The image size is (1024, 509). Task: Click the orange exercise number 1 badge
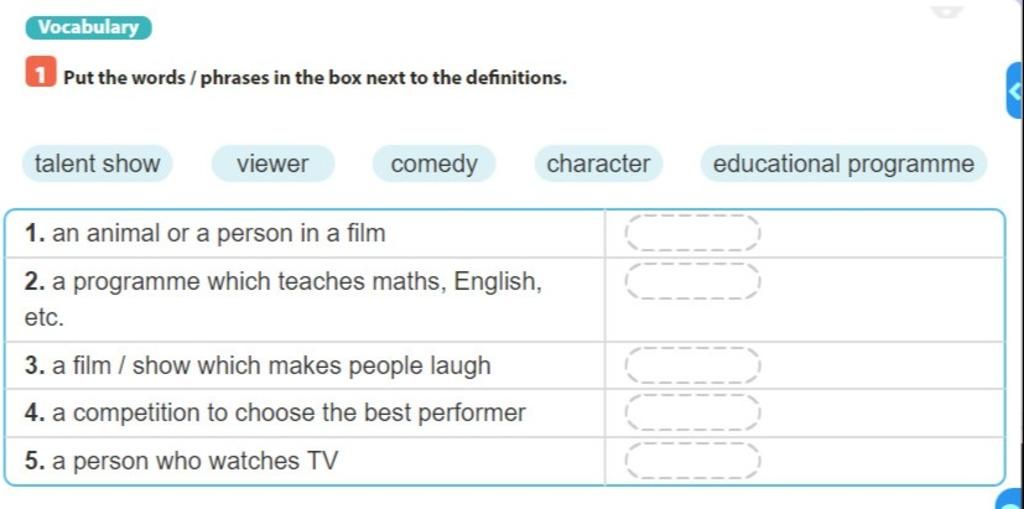click(40, 73)
